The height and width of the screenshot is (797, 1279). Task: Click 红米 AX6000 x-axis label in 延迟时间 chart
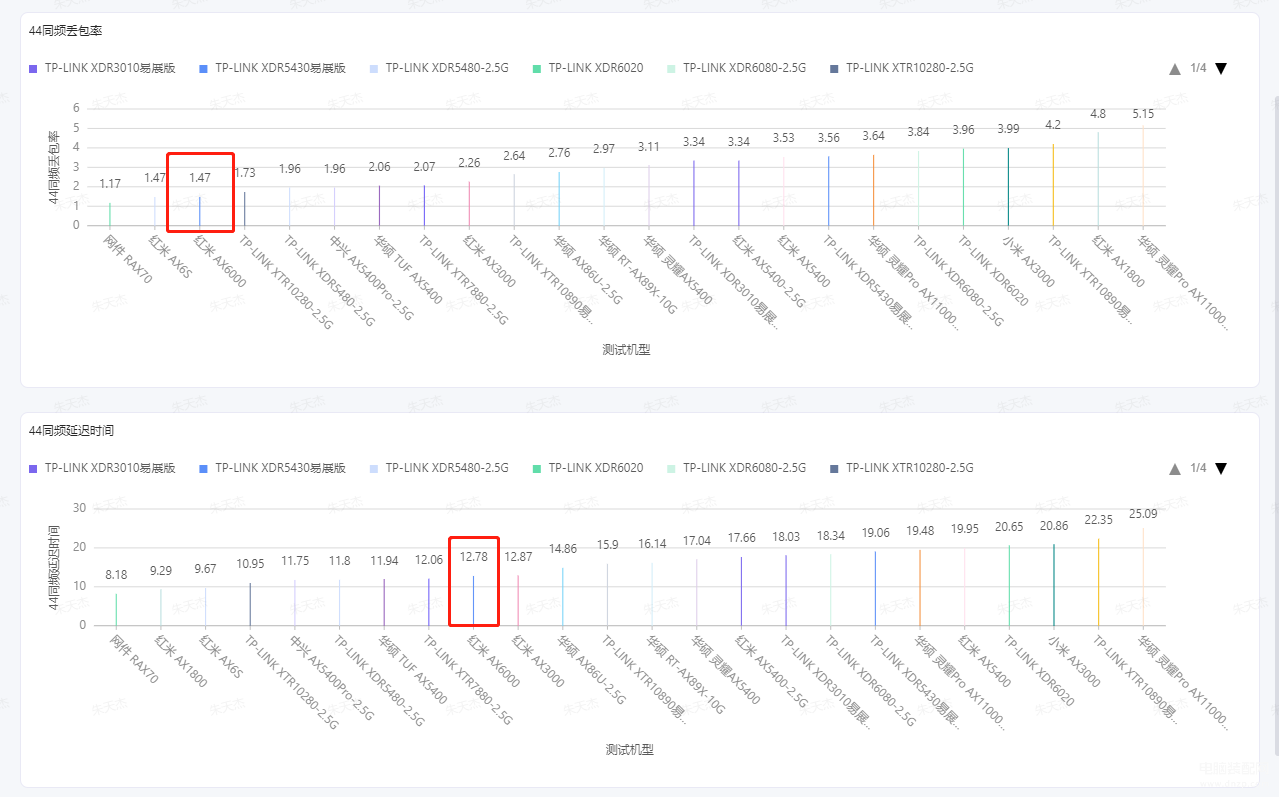(x=495, y=660)
